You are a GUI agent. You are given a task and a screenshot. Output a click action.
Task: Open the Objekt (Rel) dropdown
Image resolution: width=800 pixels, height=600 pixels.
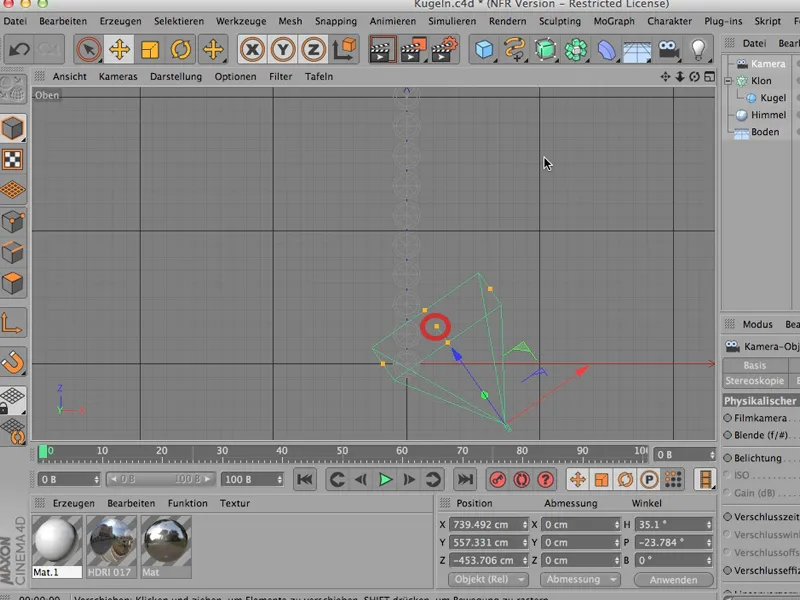(487, 580)
